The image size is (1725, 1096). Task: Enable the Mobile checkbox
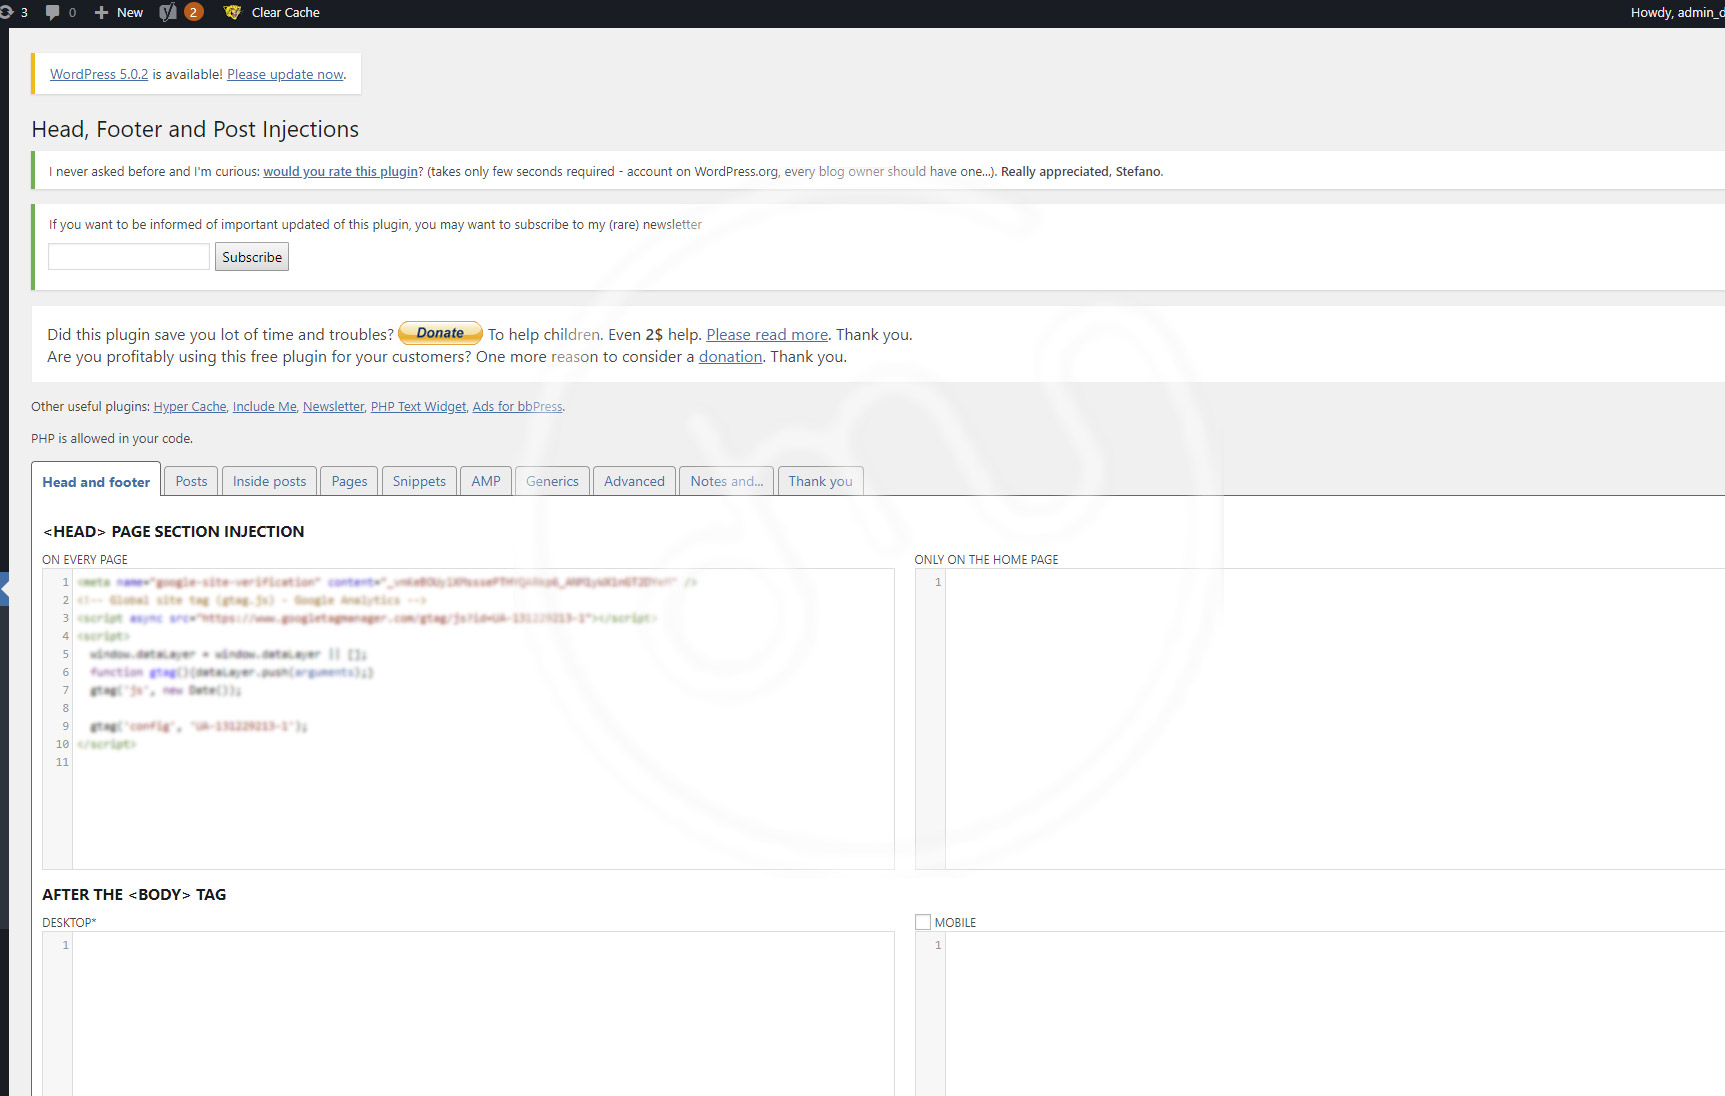pyautogui.click(x=923, y=922)
